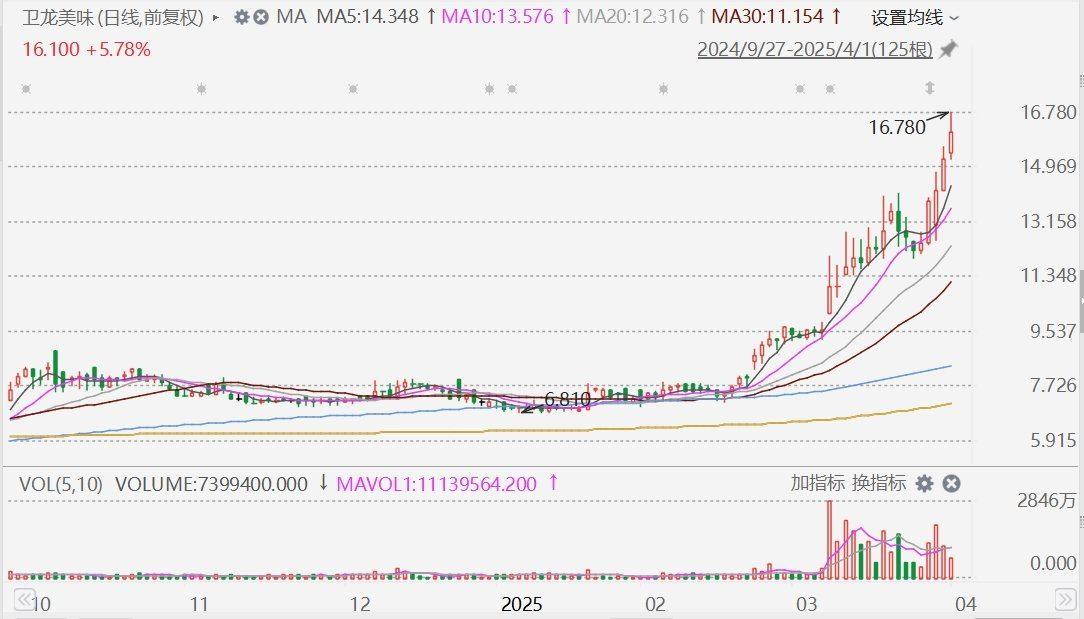Expand the 设置均线 dropdown
Viewport: 1084px width, 619px height.
914,17
